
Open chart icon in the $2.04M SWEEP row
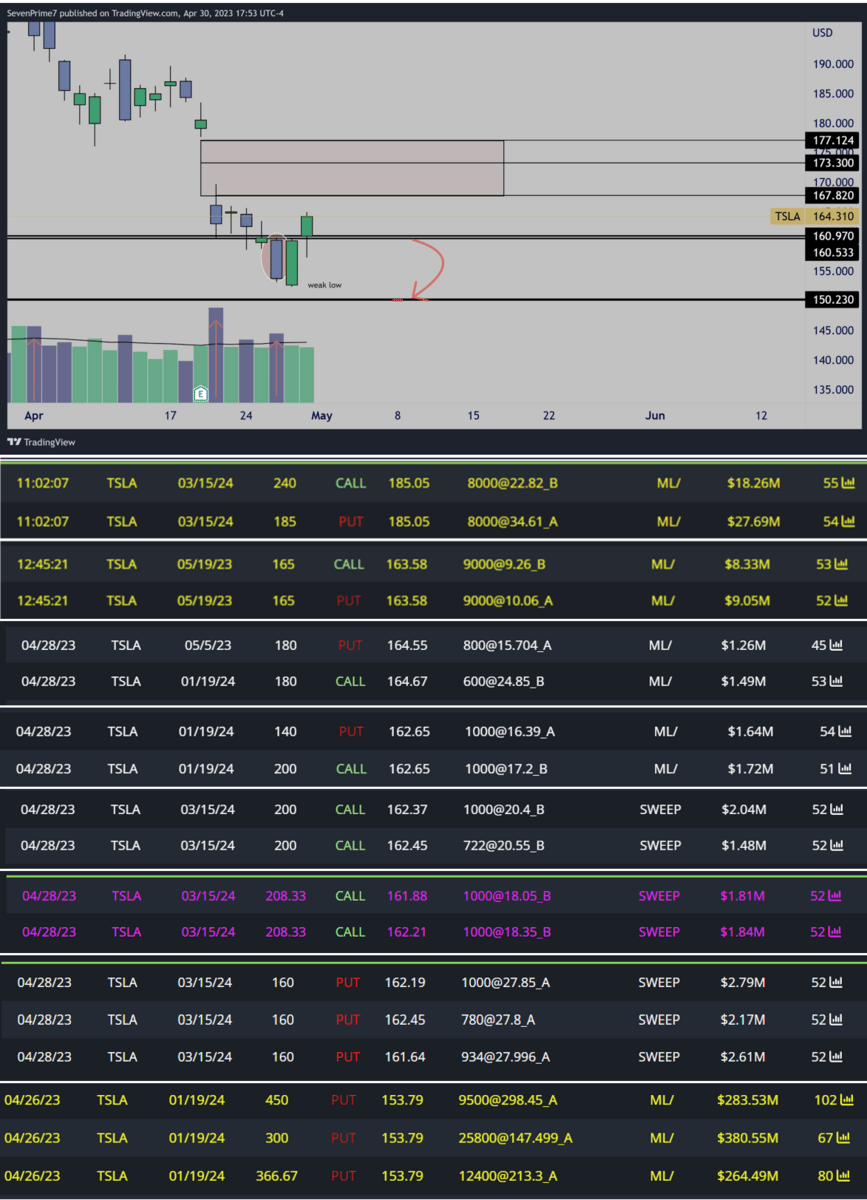(837, 809)
